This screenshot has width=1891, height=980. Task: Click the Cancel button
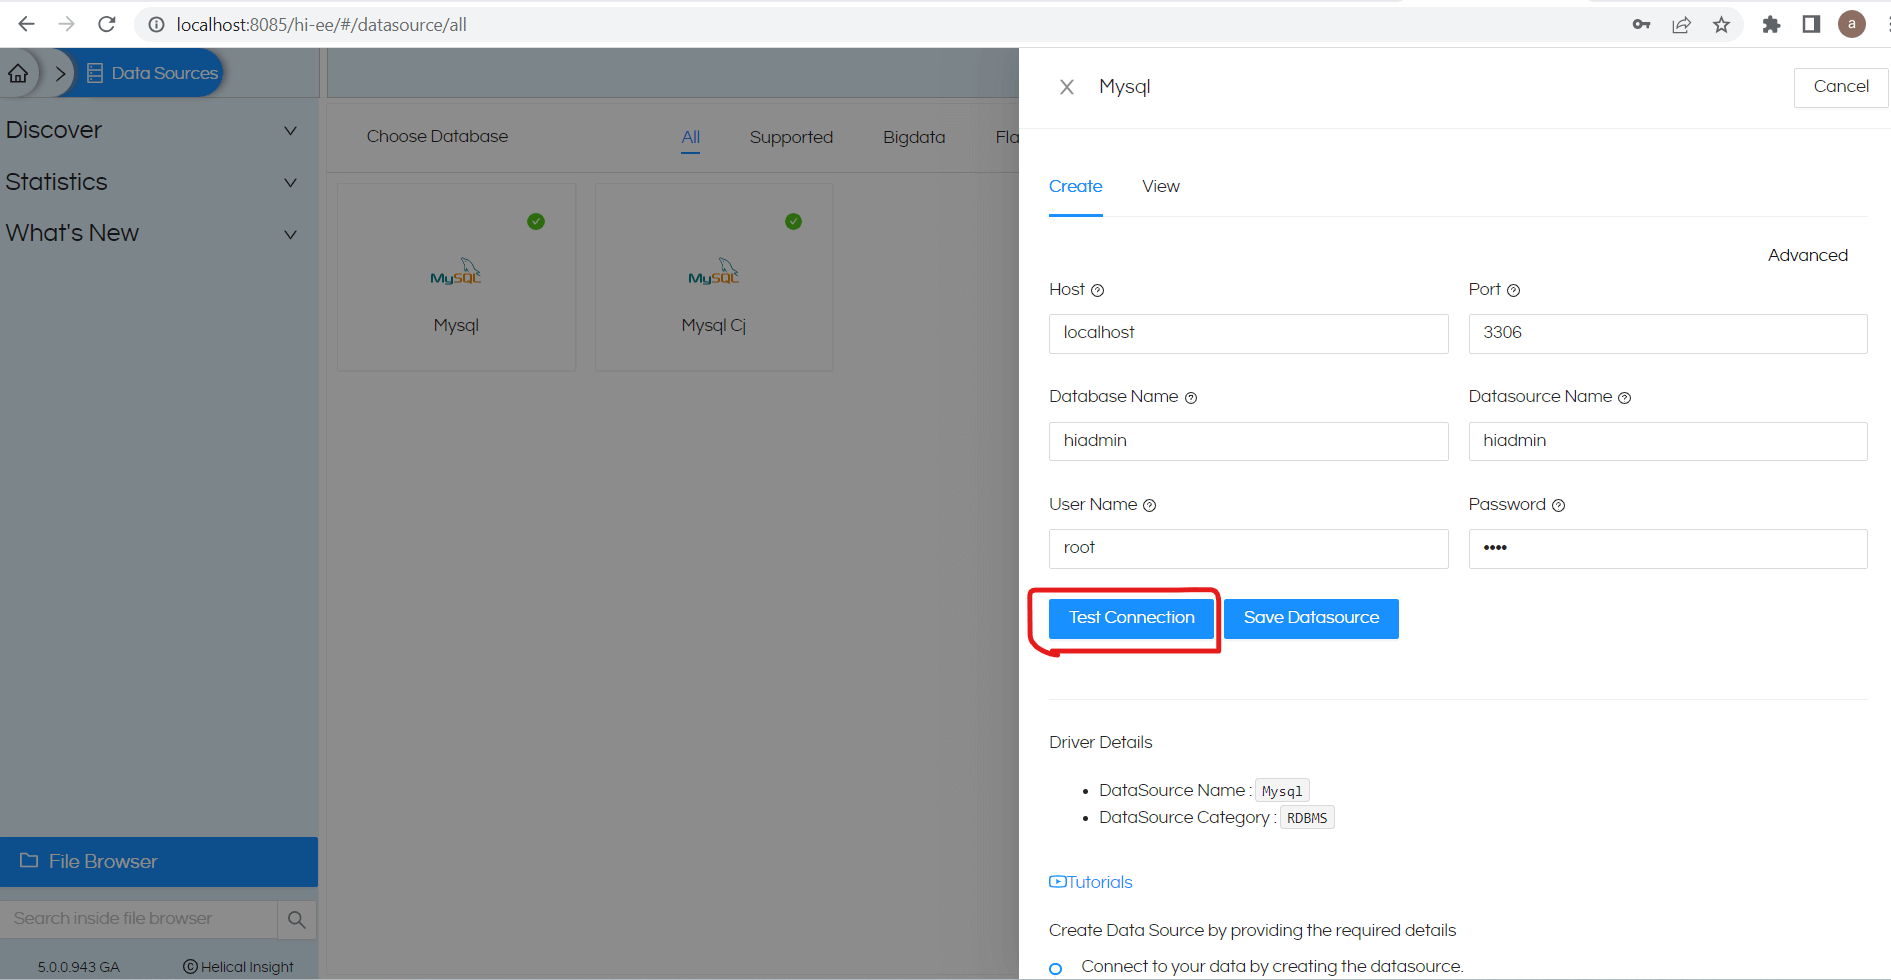1841,87
